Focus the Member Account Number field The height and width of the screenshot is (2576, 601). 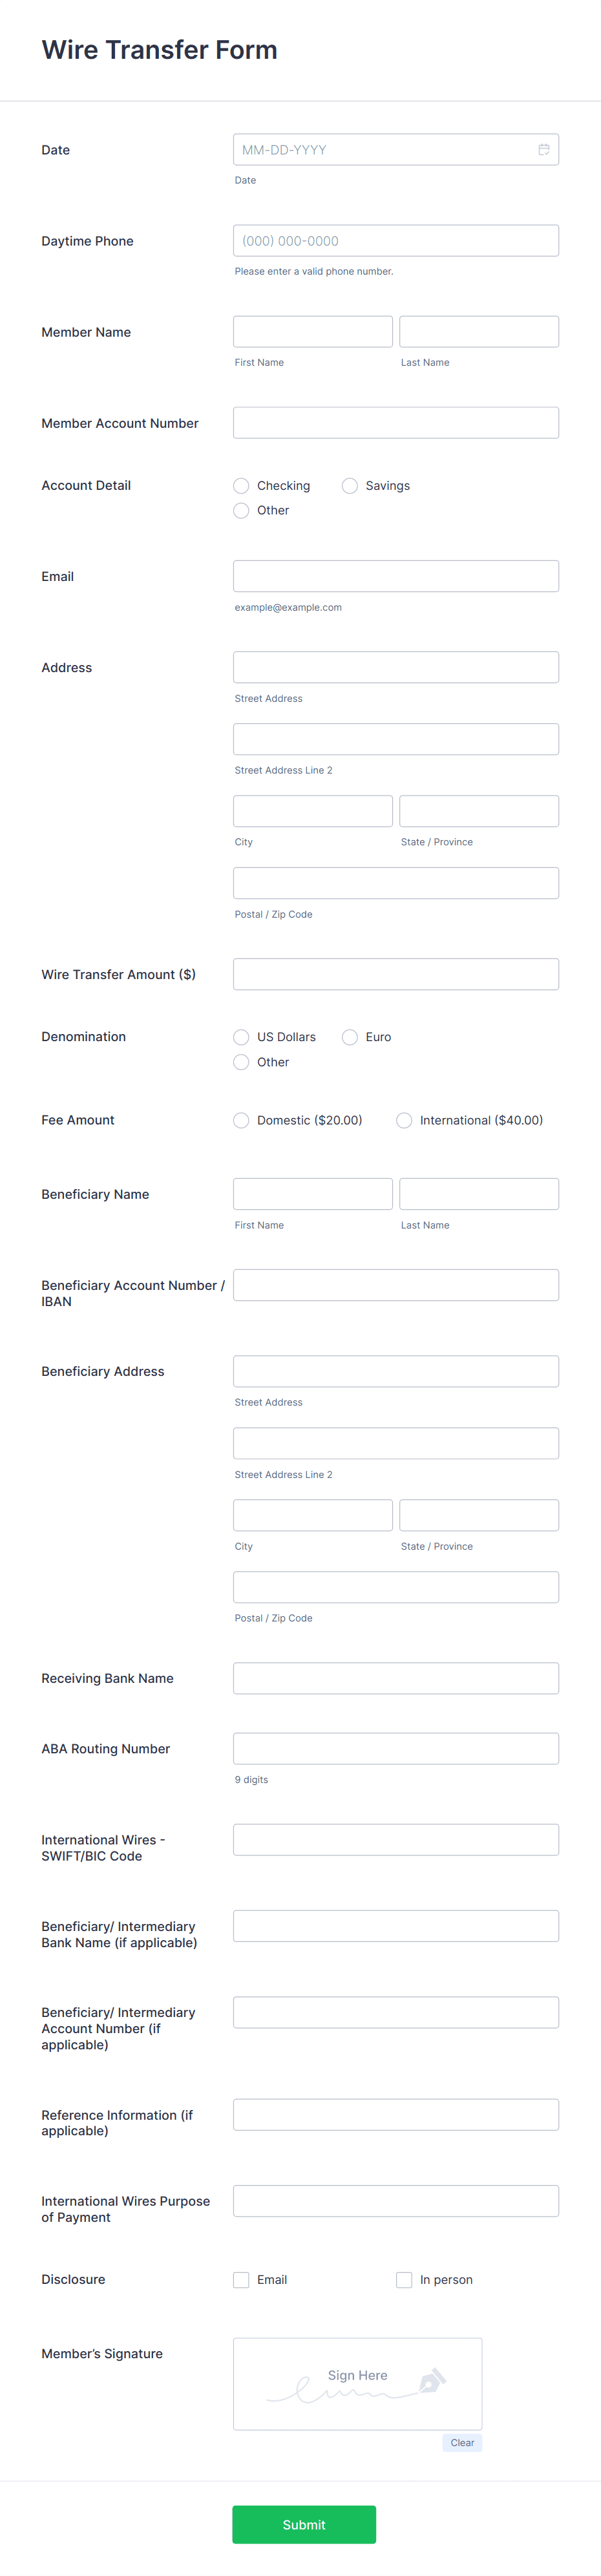395,422
